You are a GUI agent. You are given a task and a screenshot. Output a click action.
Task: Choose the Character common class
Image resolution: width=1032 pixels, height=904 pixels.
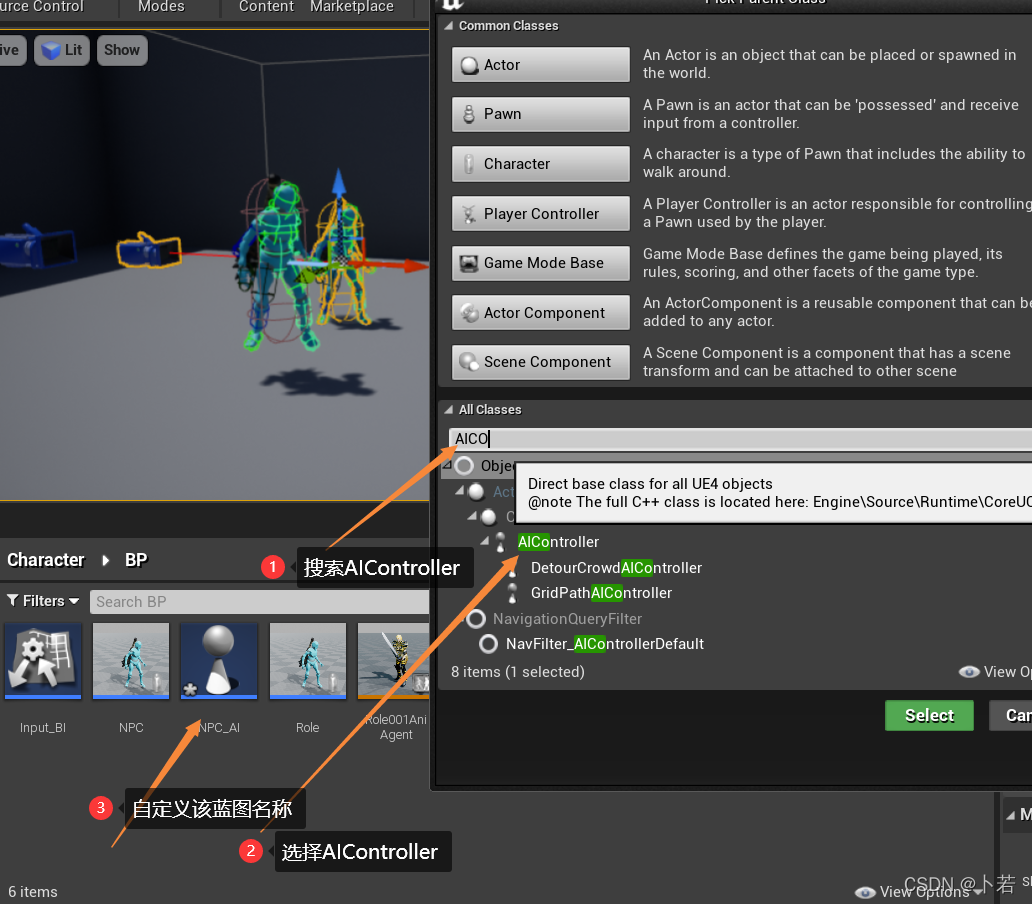(540, 164)
